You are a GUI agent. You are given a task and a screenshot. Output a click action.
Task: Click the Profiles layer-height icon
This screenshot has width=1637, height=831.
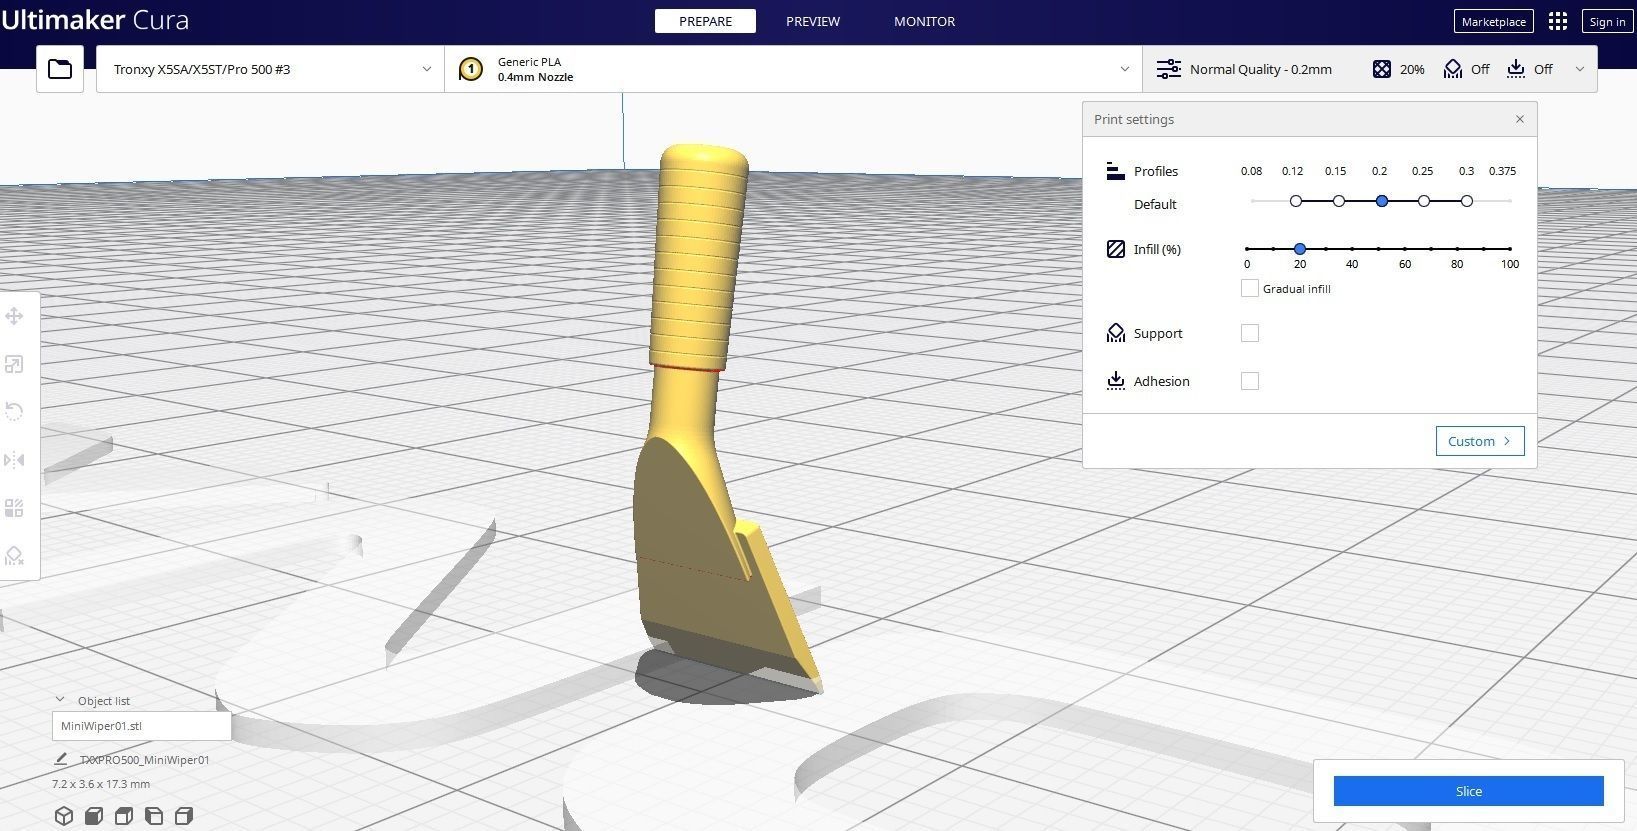click(x=1116, y=171)
